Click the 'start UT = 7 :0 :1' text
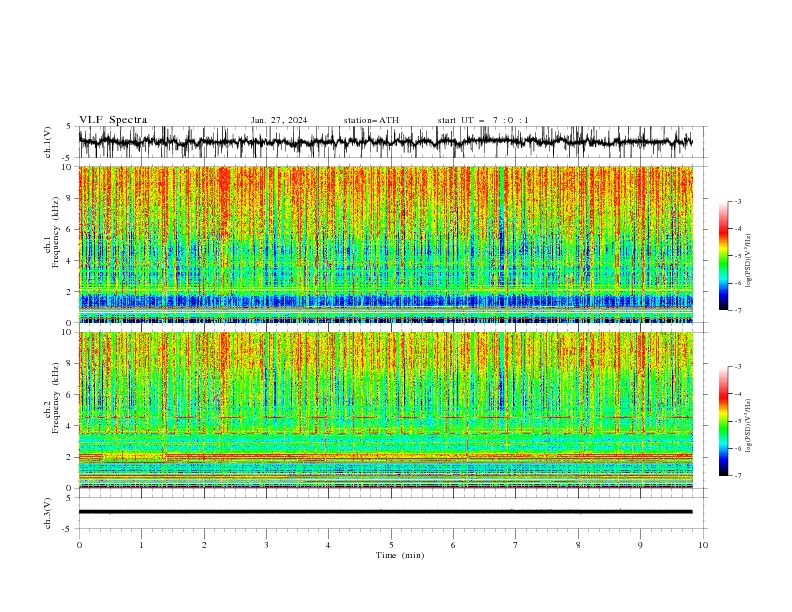 tap(483, 120)
